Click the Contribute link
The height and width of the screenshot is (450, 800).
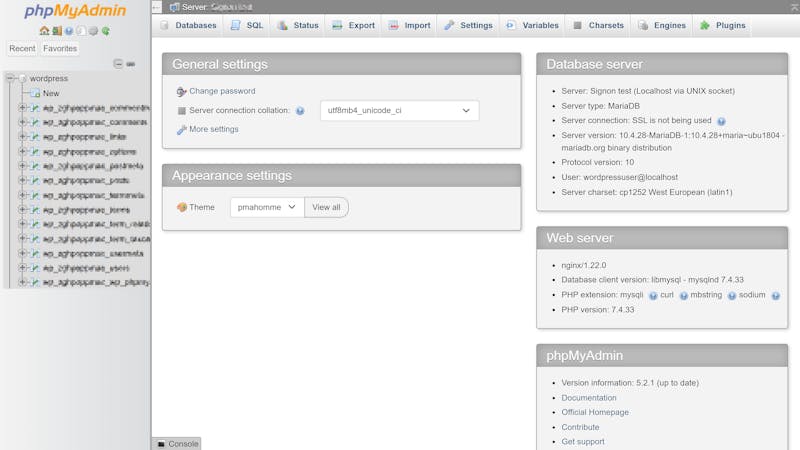[580, 427]
